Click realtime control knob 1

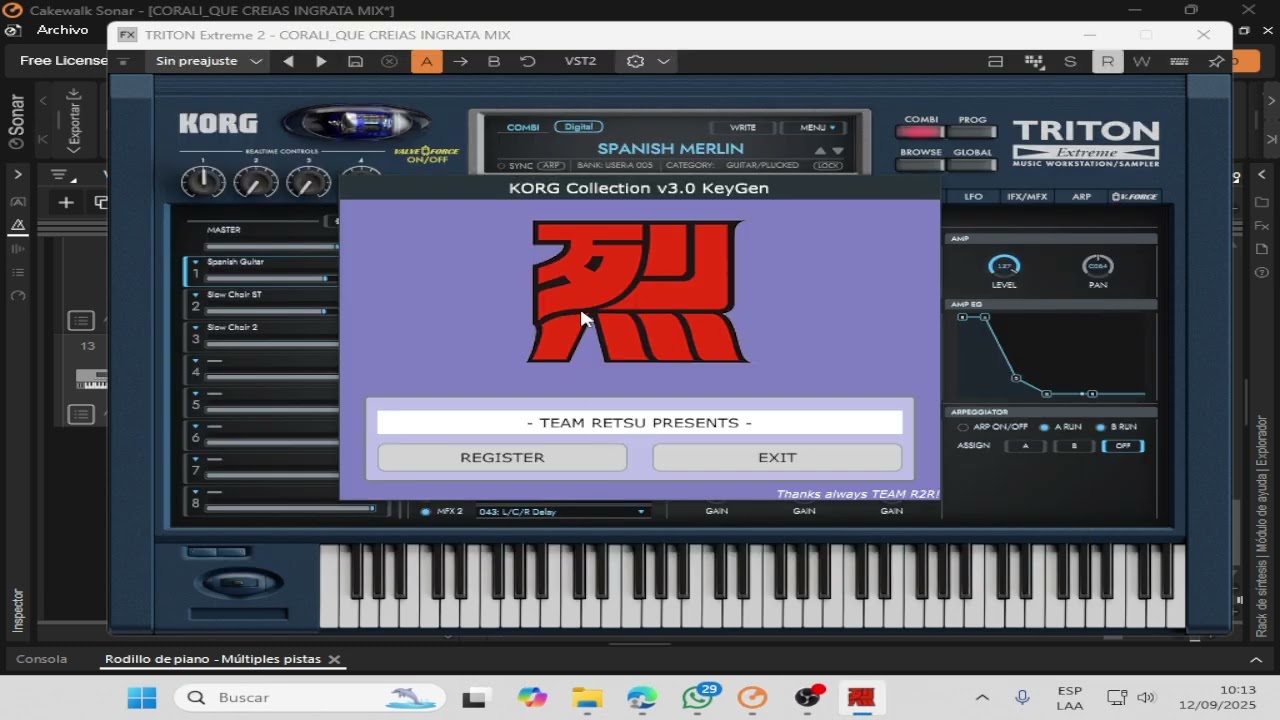tap(203, 182)
